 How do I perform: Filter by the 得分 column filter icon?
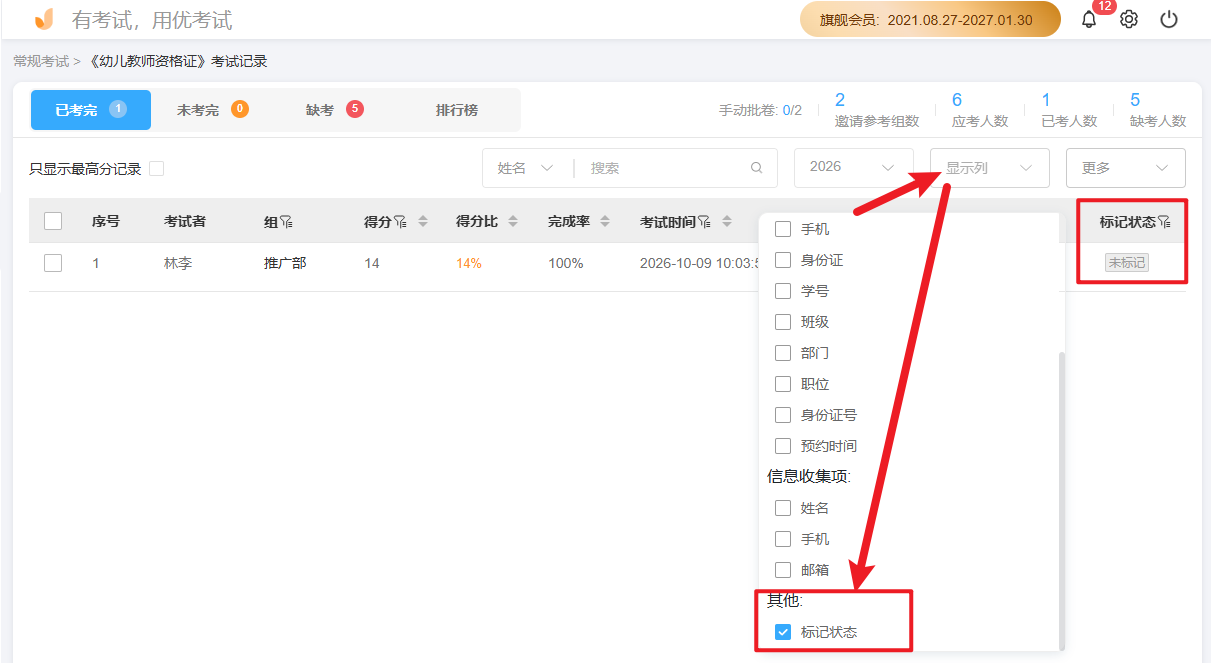point(400,222)
